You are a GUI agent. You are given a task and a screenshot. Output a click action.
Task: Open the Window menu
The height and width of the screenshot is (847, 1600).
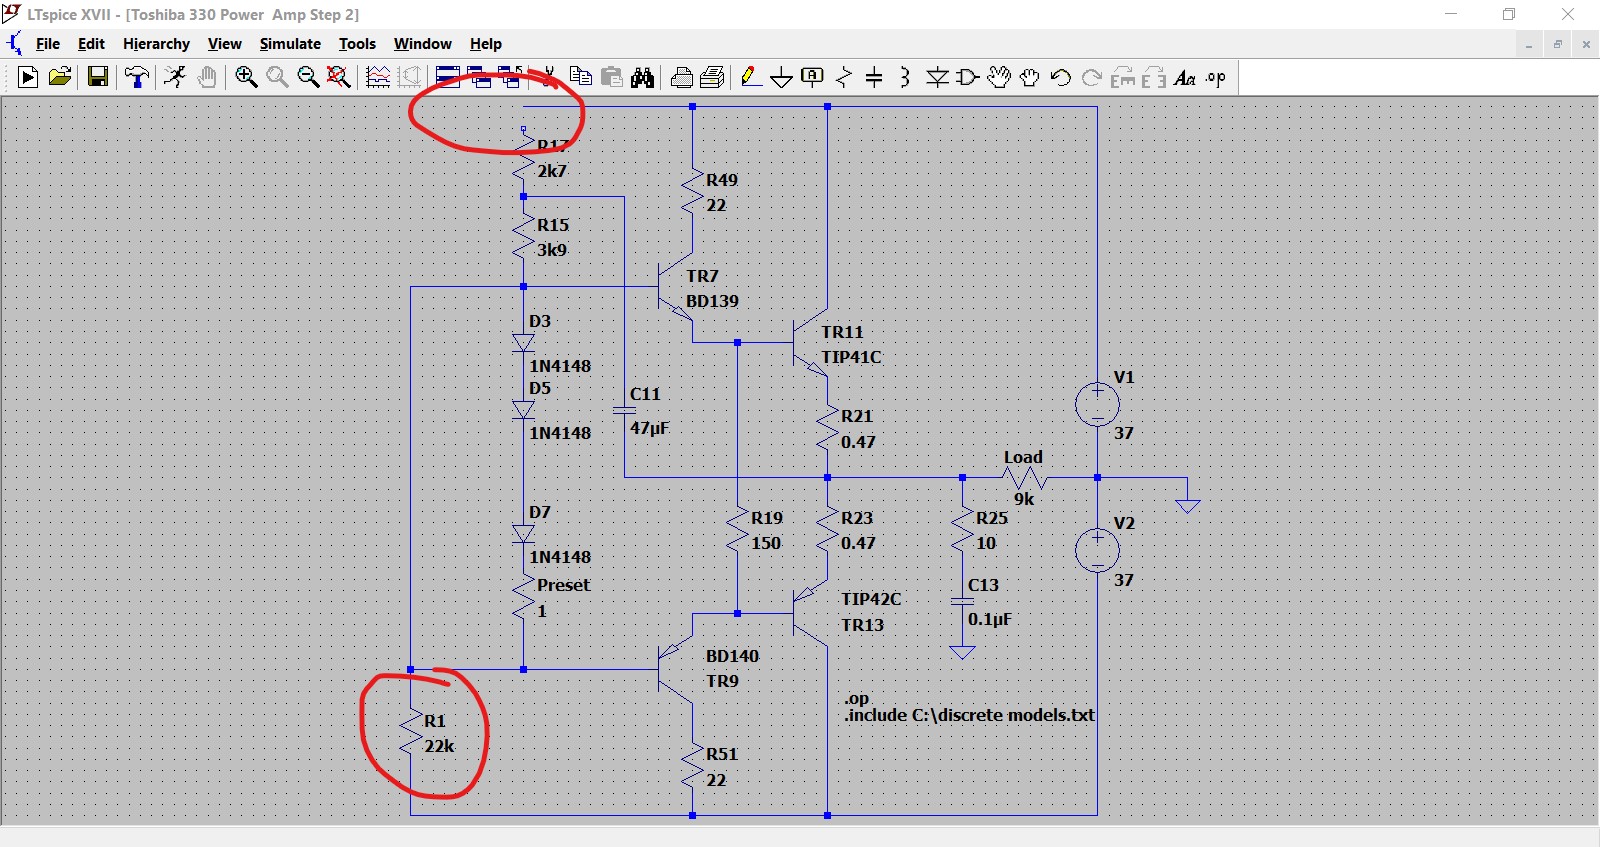[x=423, y=44]
